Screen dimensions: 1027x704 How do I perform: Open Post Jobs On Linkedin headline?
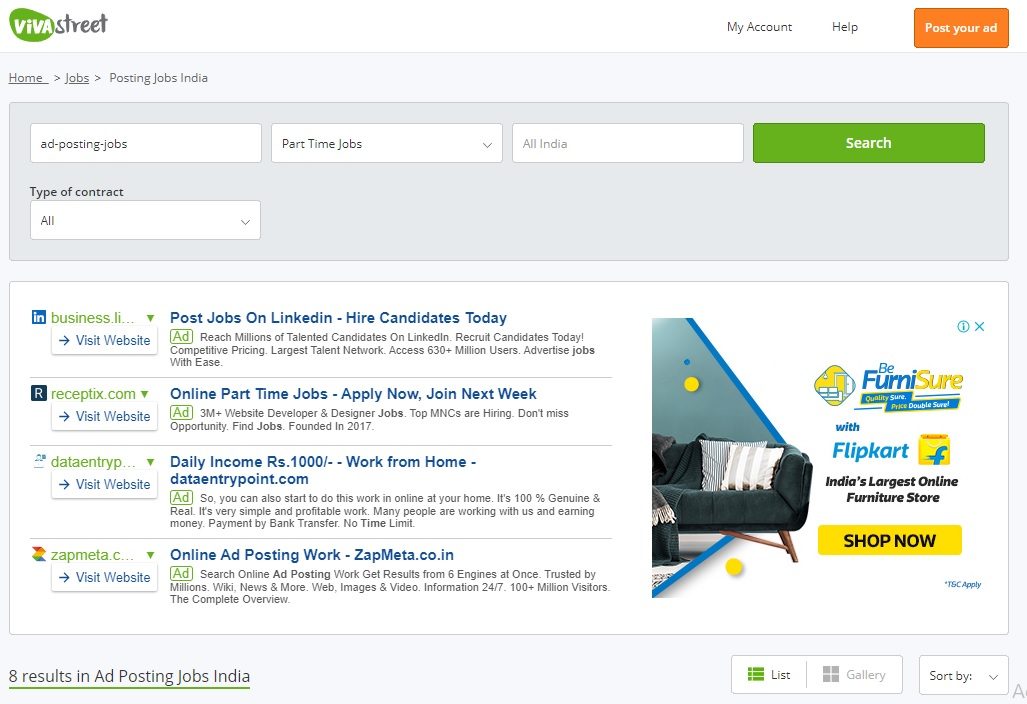(x=338, y=318)
